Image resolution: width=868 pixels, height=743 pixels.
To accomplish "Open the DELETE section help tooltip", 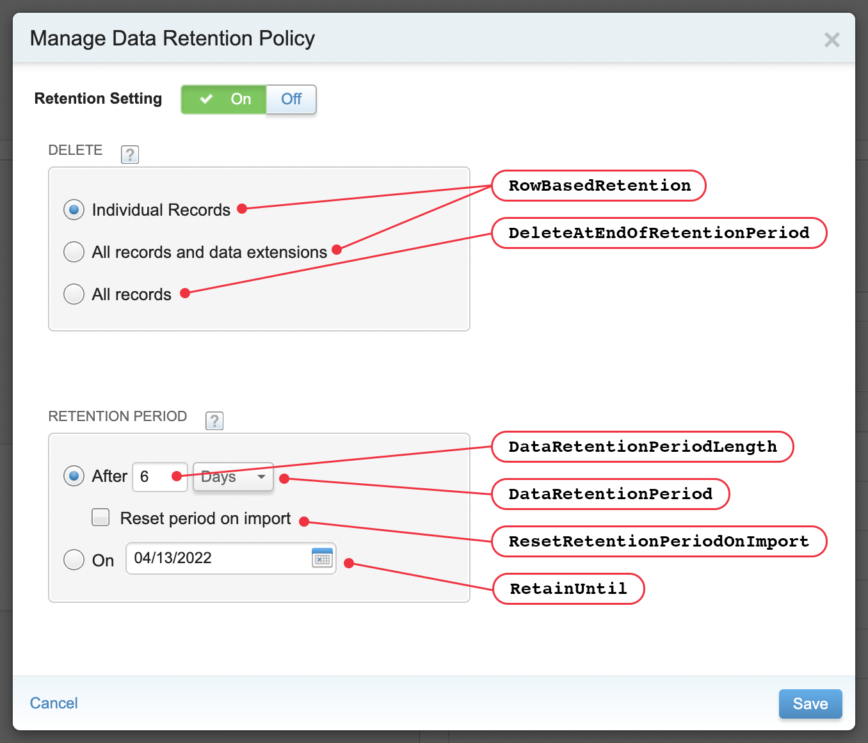I will click(129, 153).
